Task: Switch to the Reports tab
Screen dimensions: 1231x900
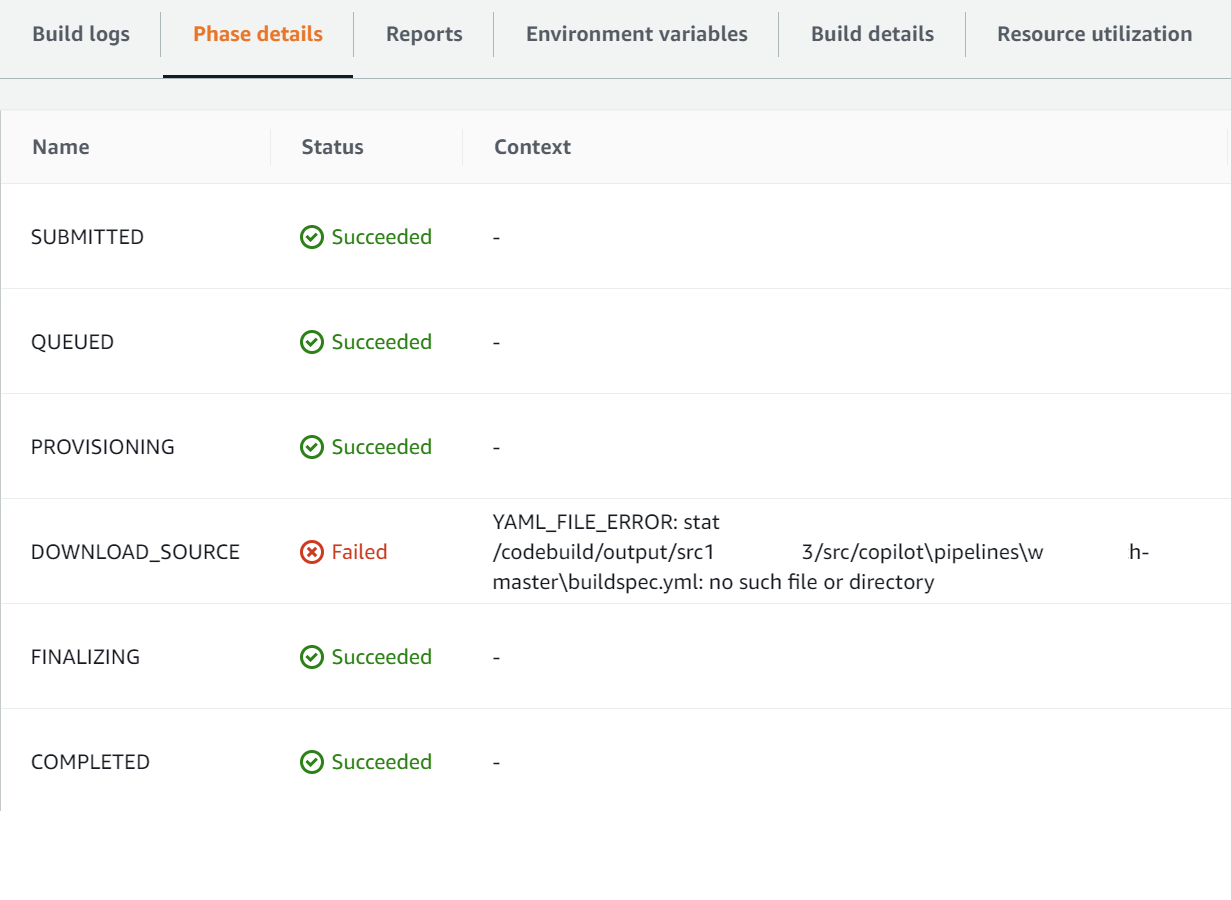Action: pyautogui.click(x=424, y=34)
